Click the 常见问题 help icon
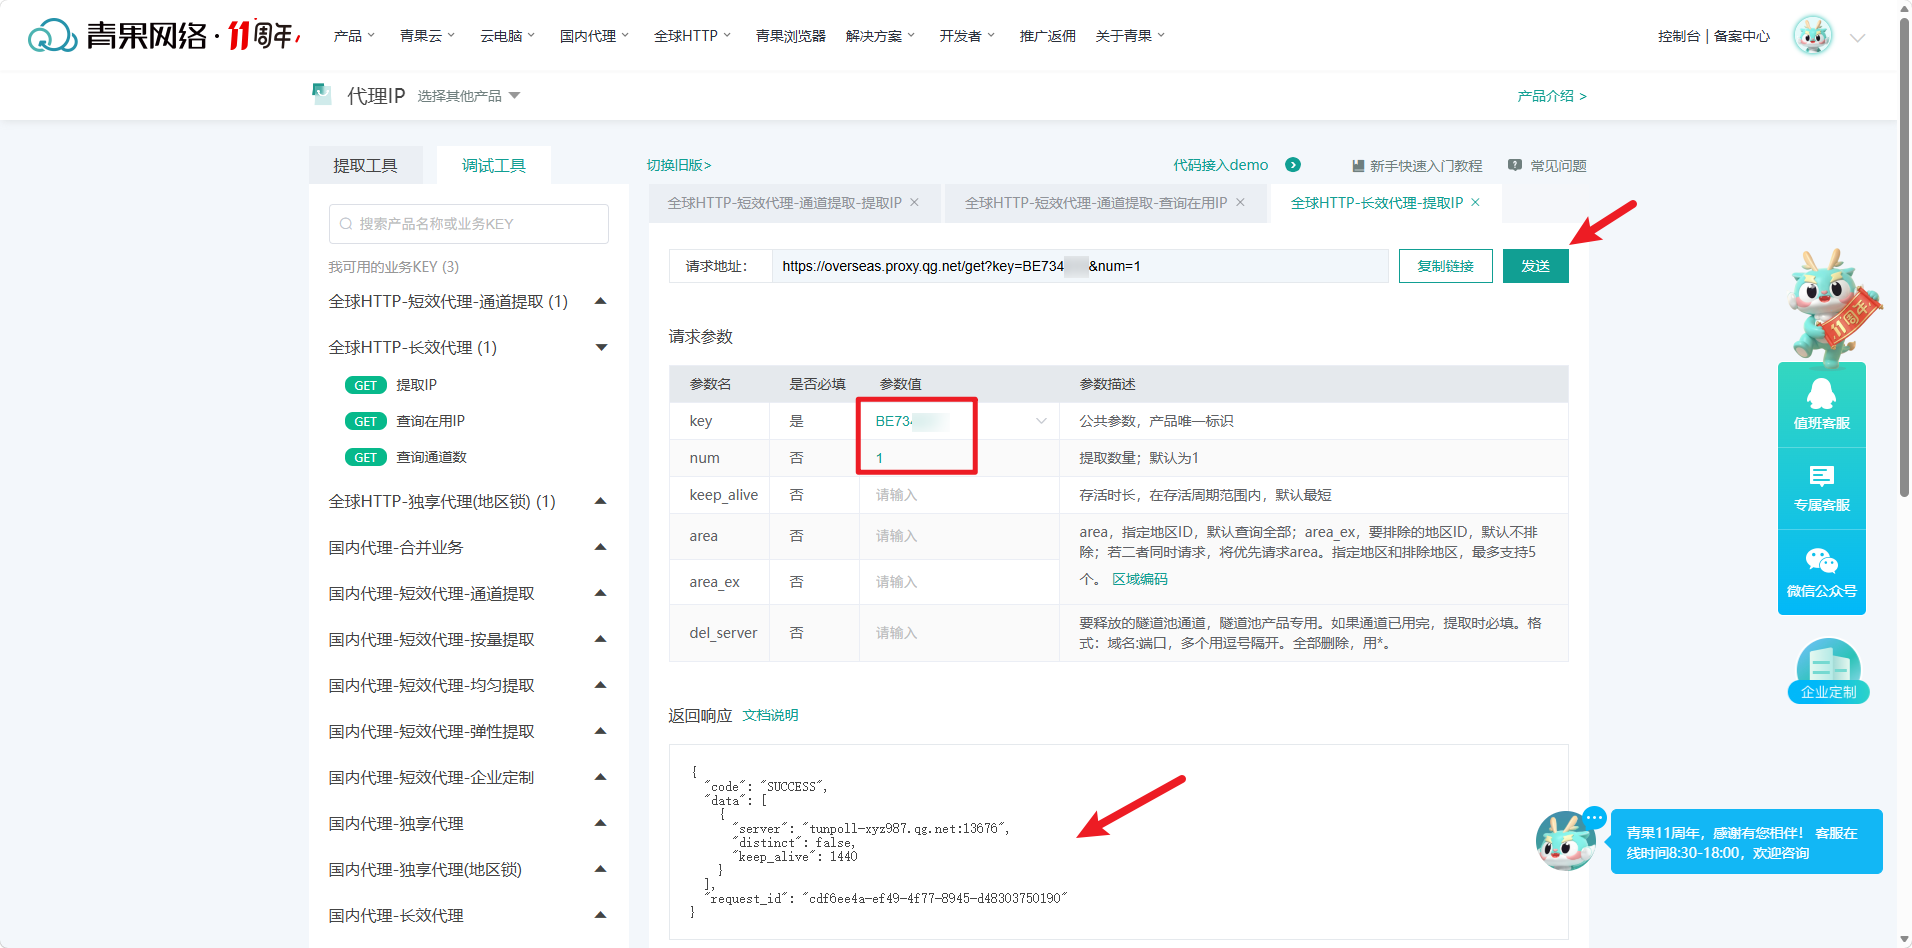Image resolution: width=1912 pixels, height=948 pixels. (1515, 165)
